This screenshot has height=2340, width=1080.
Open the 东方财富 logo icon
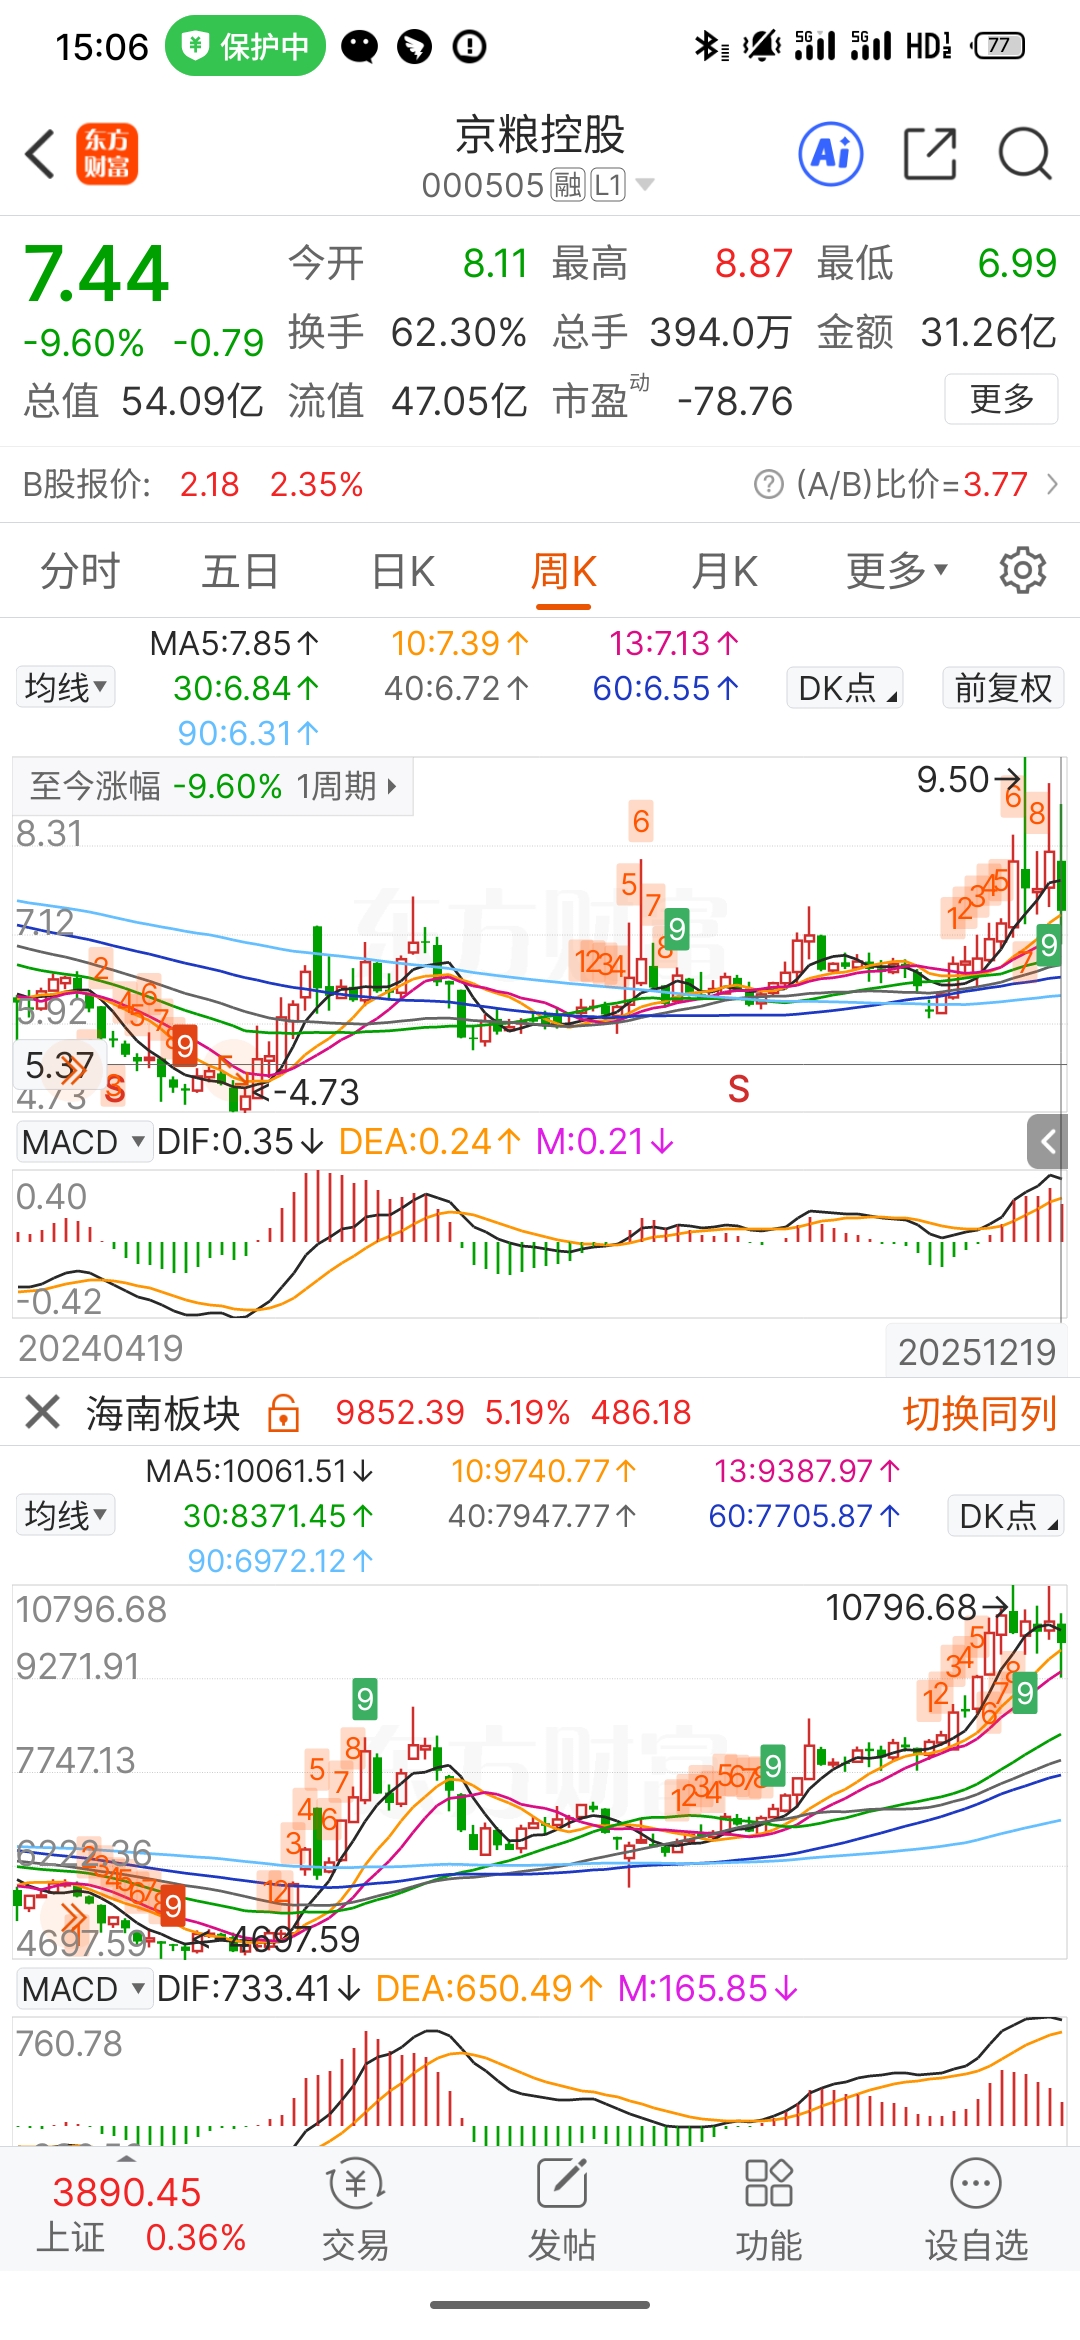(107, 154)
